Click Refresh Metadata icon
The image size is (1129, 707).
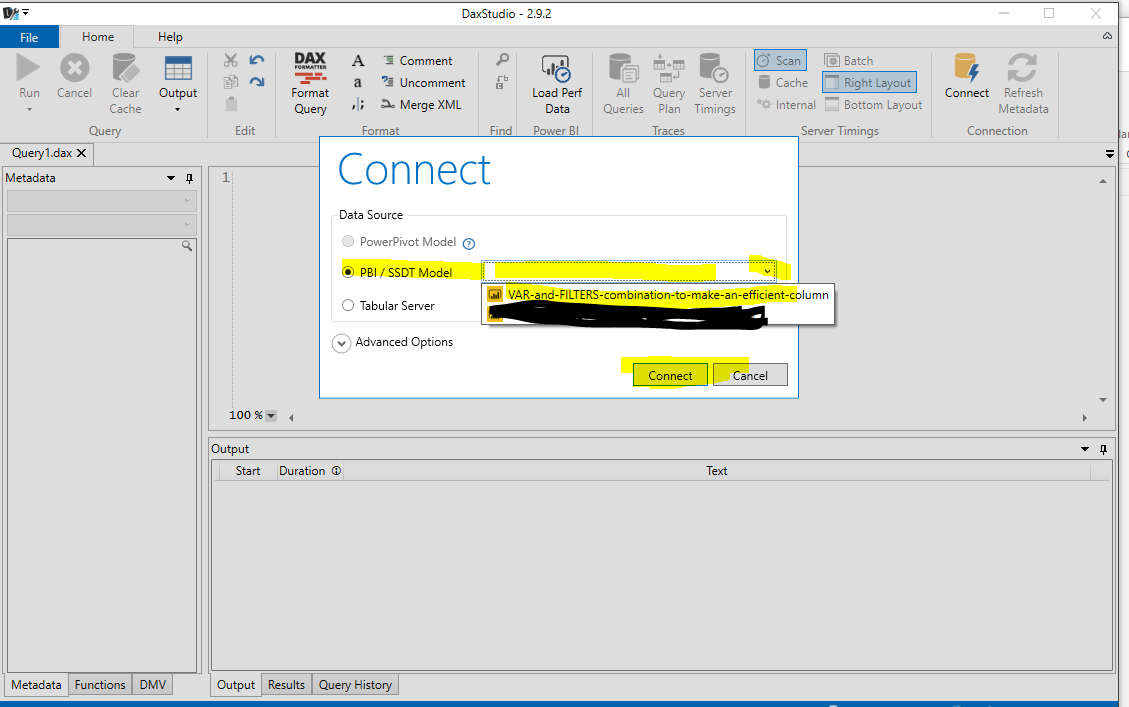click(1022, 68)
